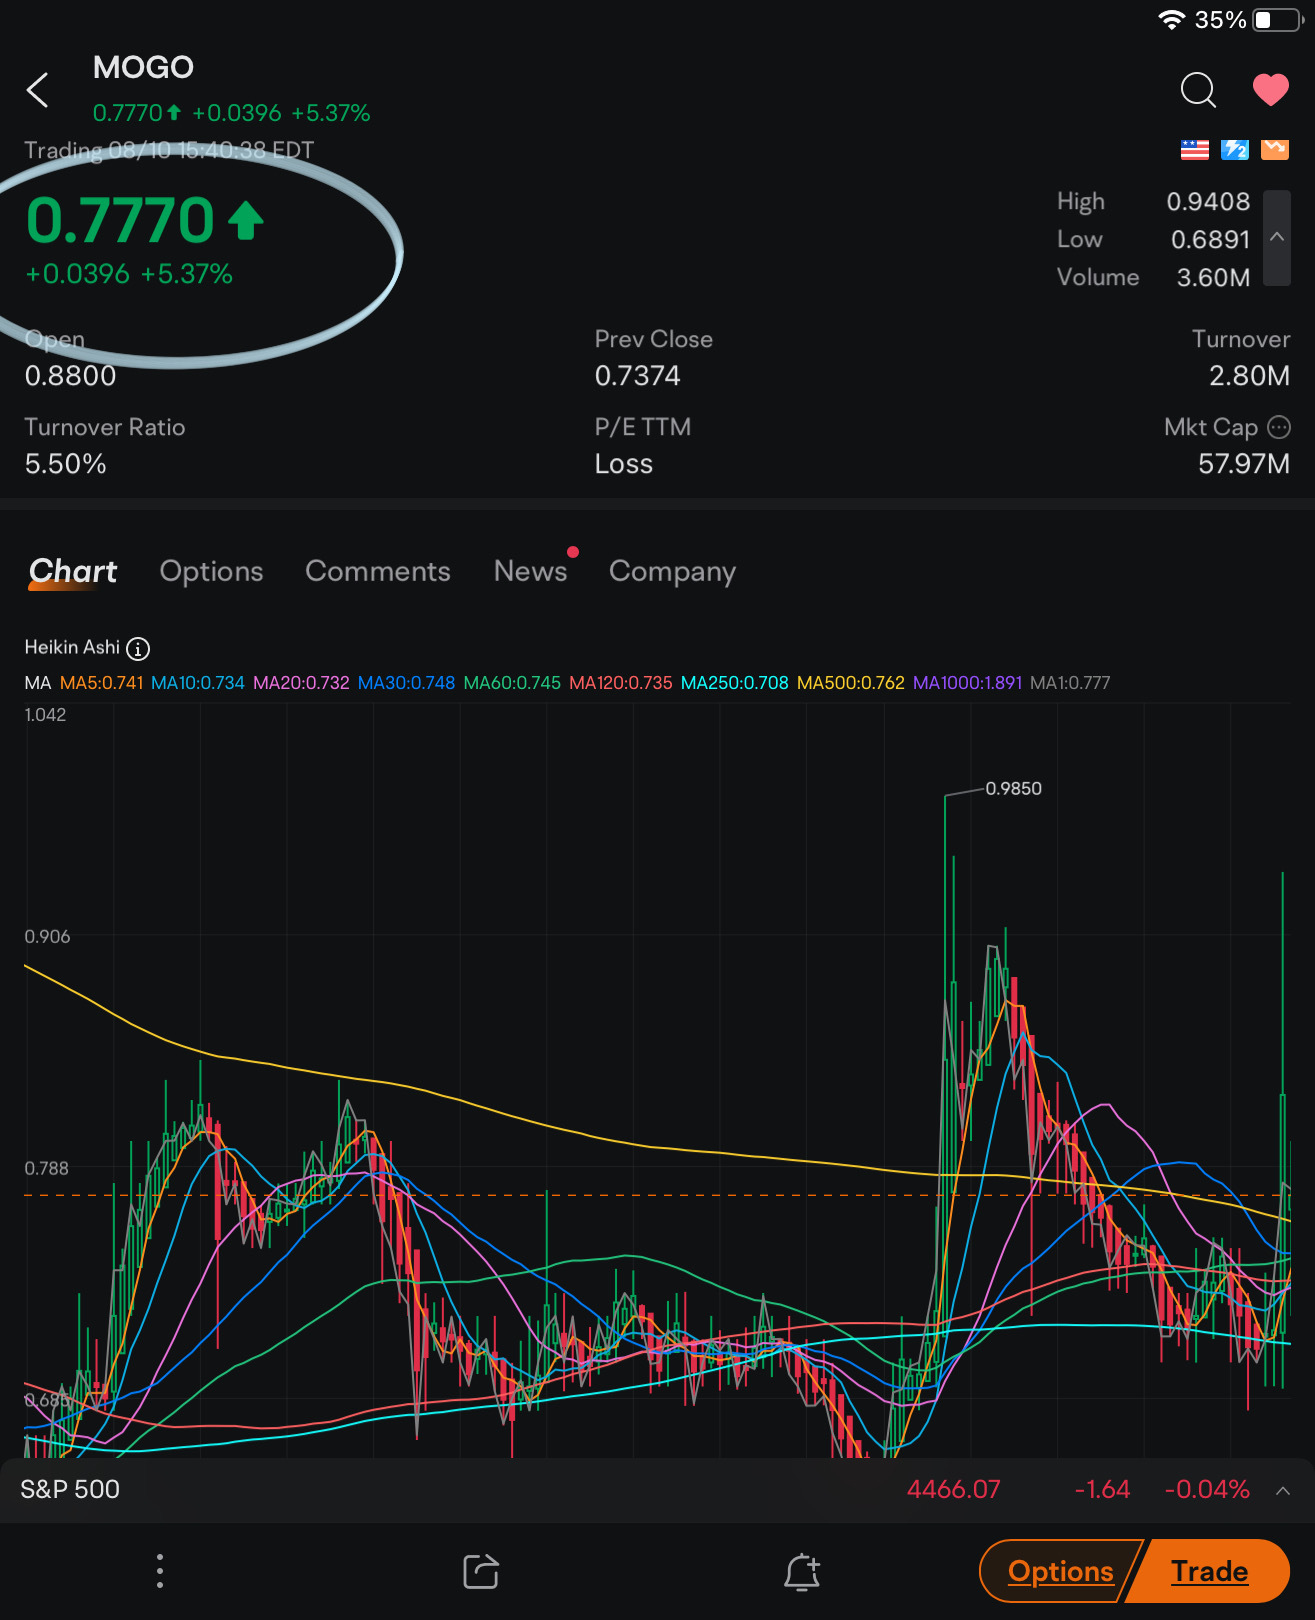Image resolution: width=1315 pixels, height=1620 pixels.
Task: Select the MA20:0.732 indicator value
Action: click(301, 683)
